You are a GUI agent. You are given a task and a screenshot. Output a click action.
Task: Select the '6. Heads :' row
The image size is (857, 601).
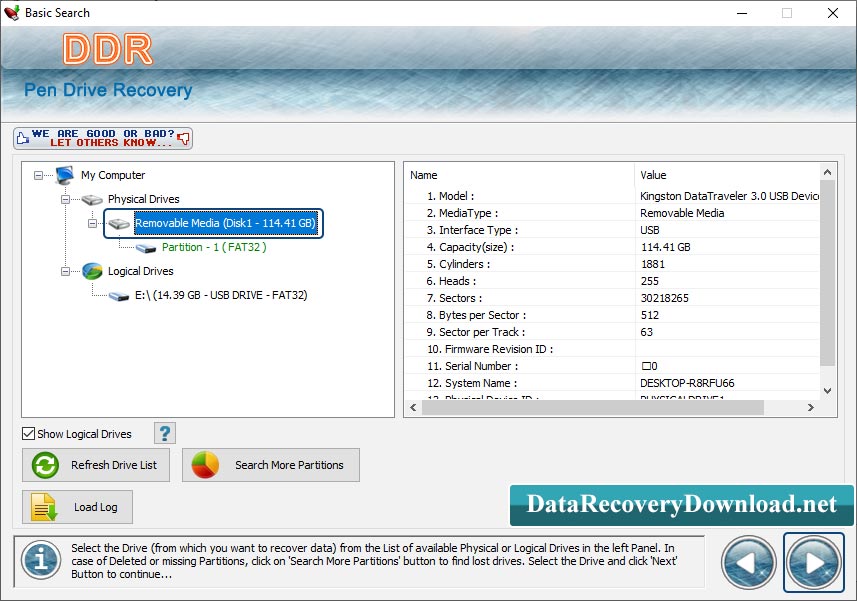[612, 281]
